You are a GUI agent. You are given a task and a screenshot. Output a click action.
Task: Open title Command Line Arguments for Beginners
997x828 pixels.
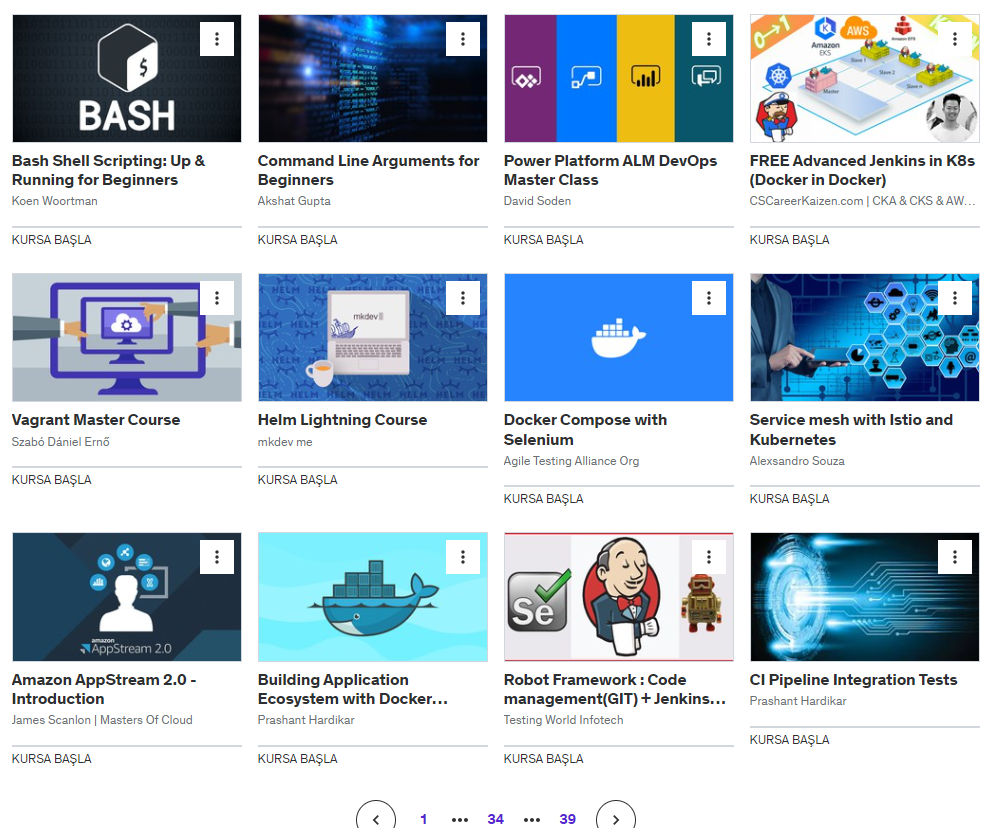point(369,170)
